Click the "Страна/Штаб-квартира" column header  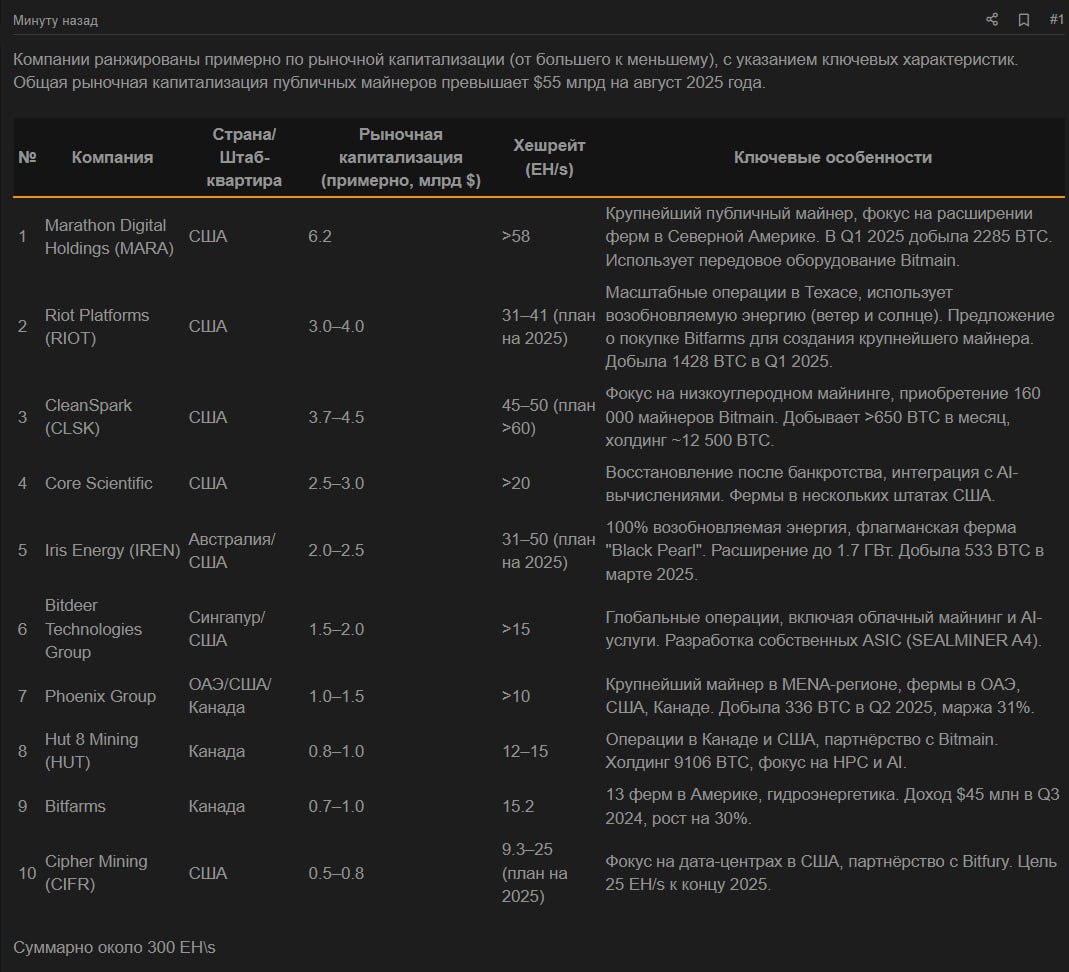coord(244,157)
